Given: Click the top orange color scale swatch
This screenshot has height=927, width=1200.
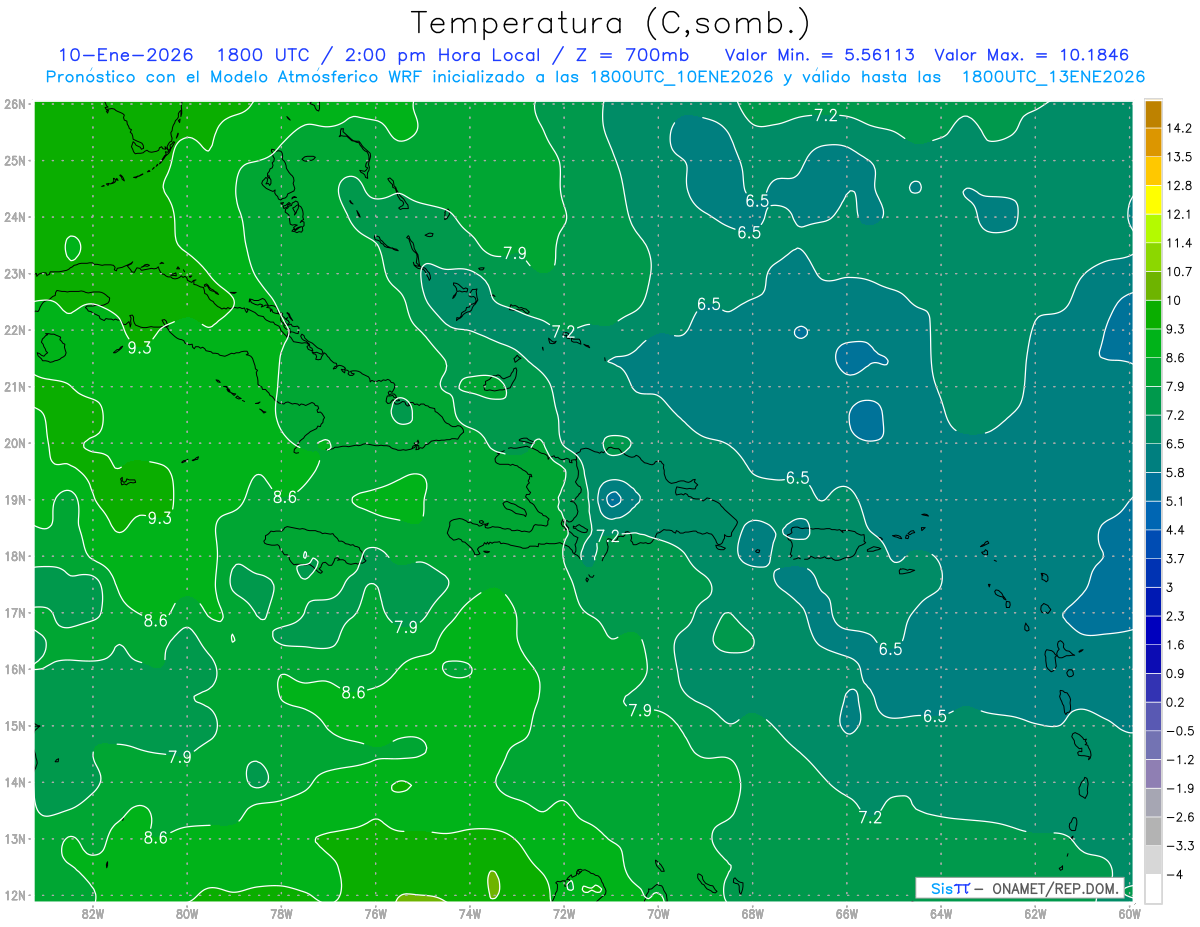Looking at the screenshot, I should [x=1153, y=114].
